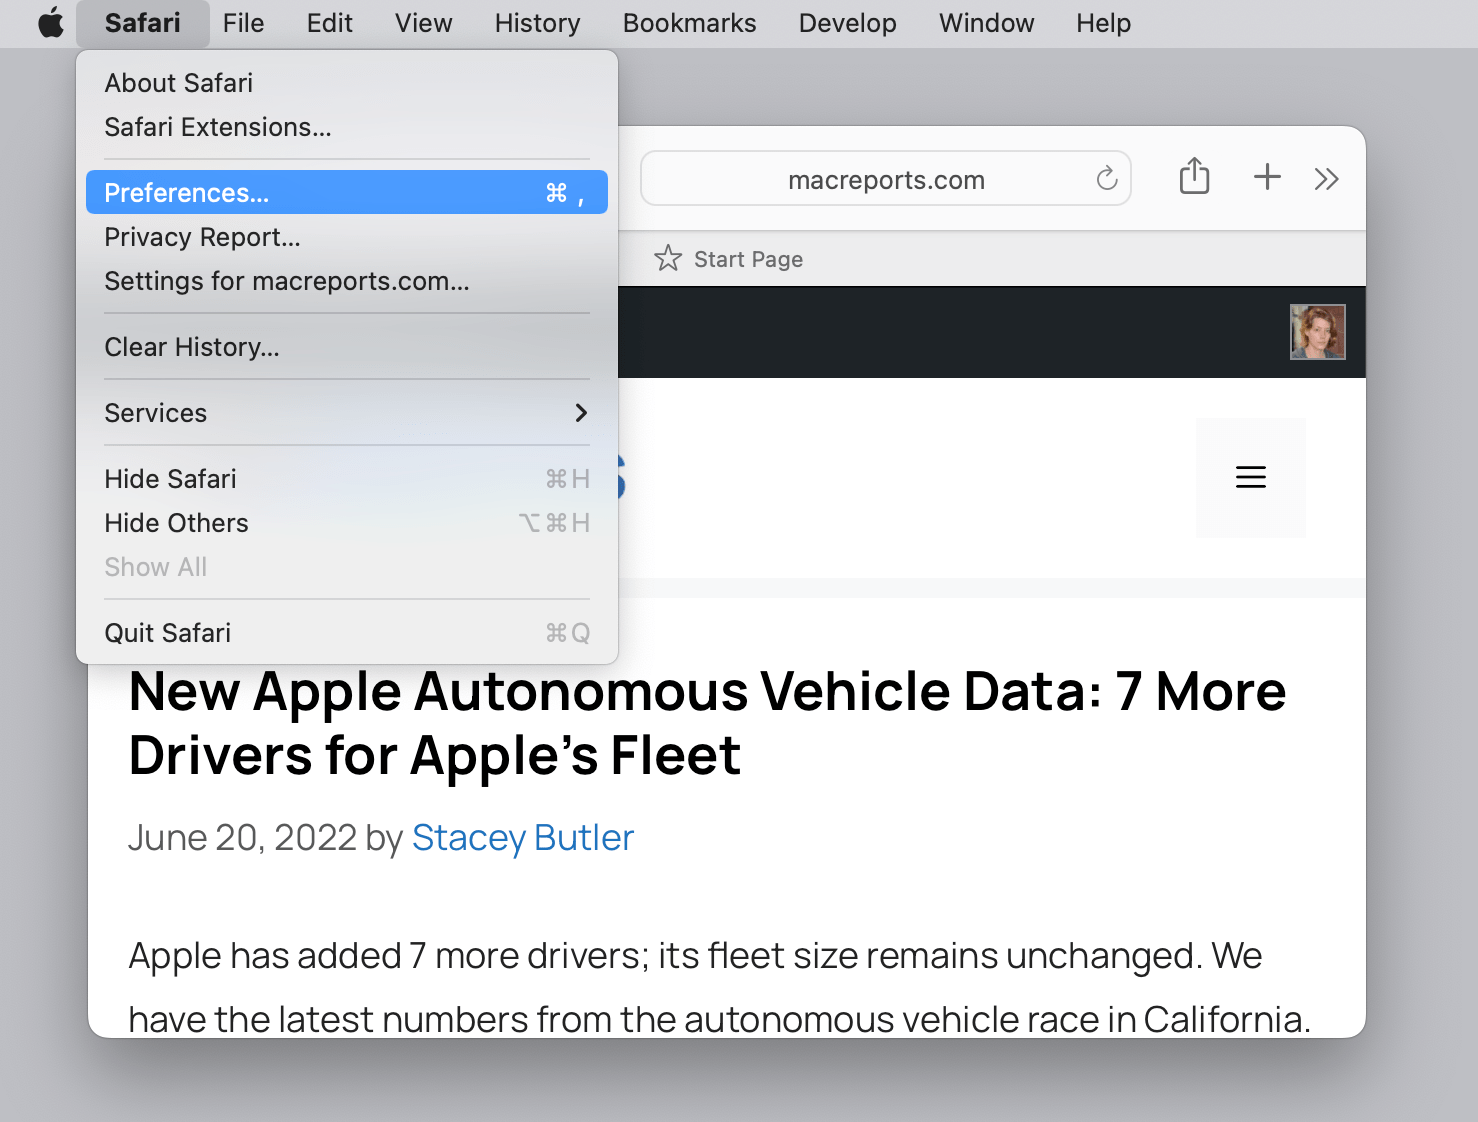Add a new tab with plus icon

[1267, 177]
